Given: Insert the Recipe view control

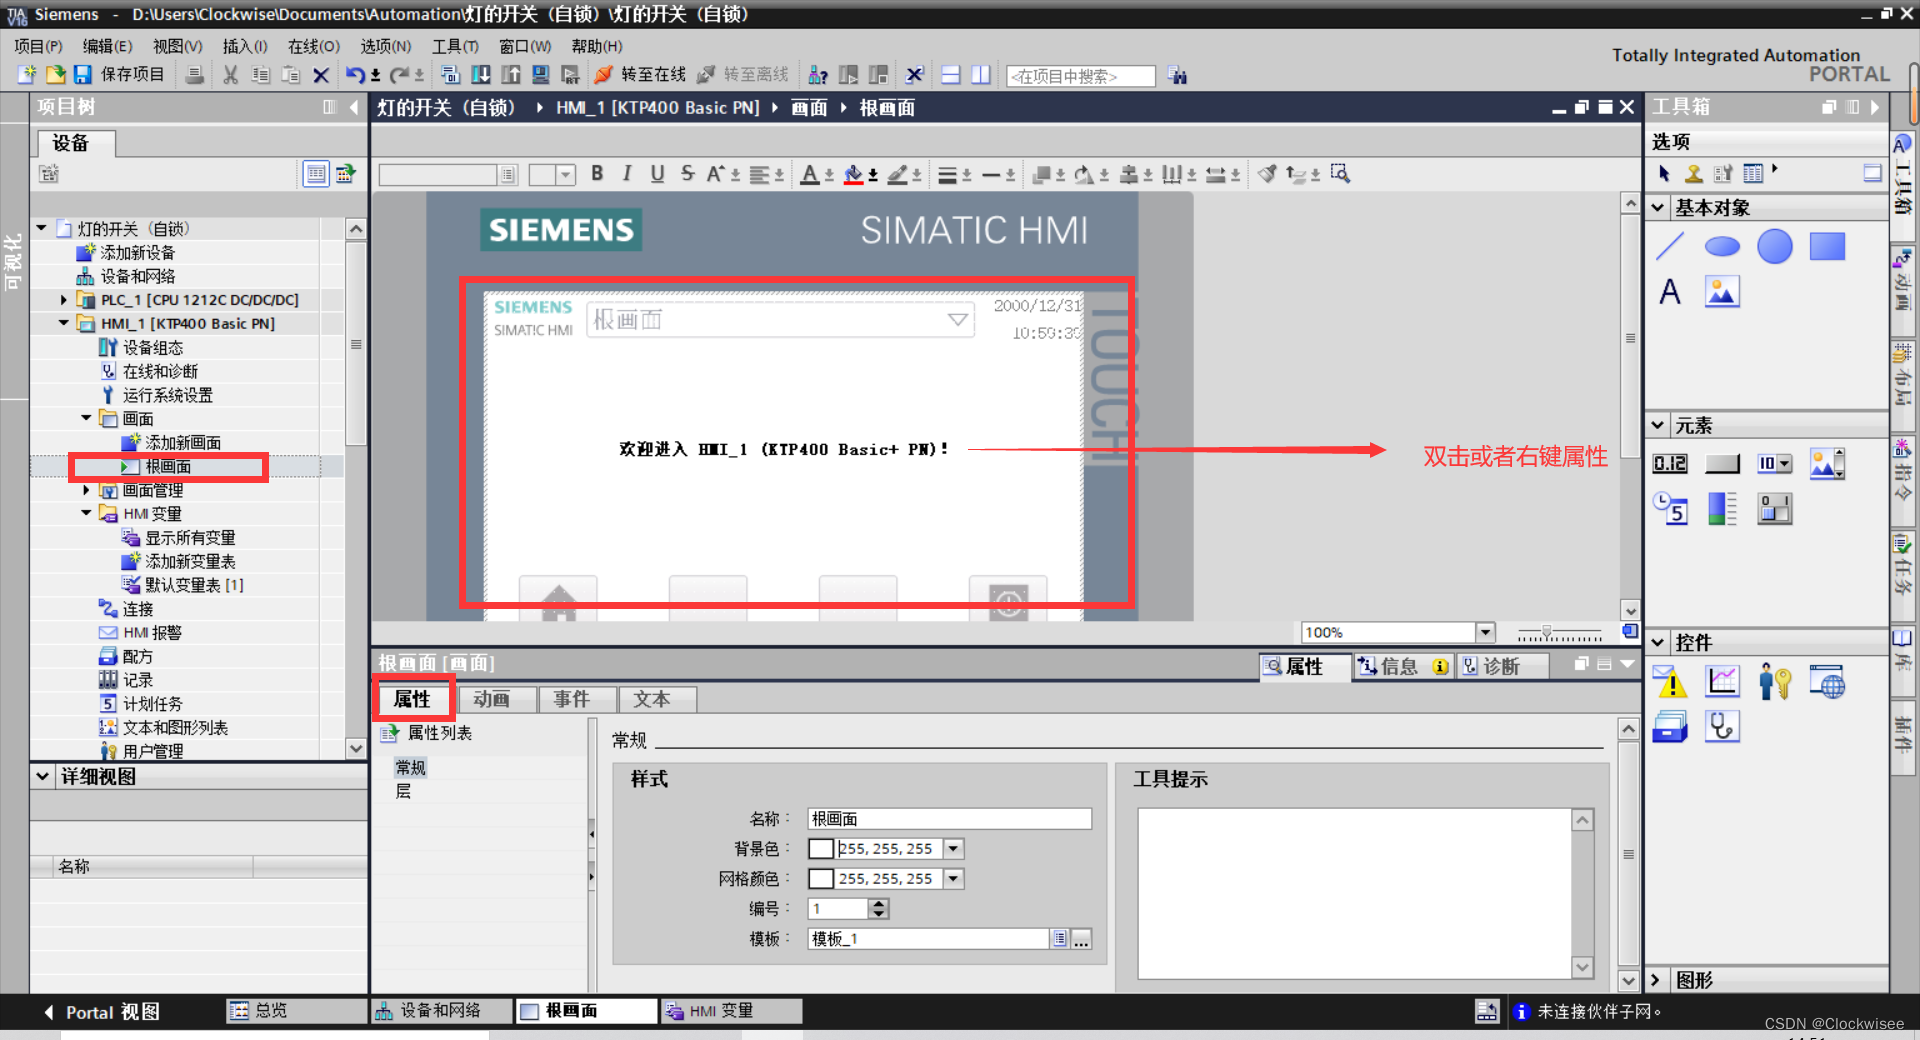Looking at the screenshot, I should [x=1670, y=727].
